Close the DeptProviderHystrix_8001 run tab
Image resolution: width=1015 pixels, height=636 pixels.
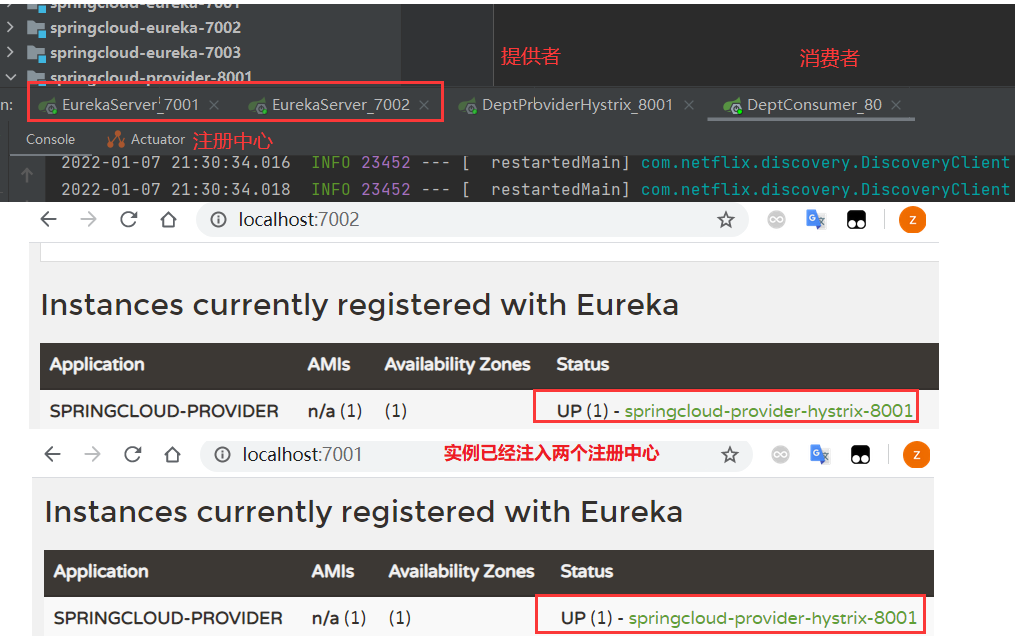[x=689, y=105]
